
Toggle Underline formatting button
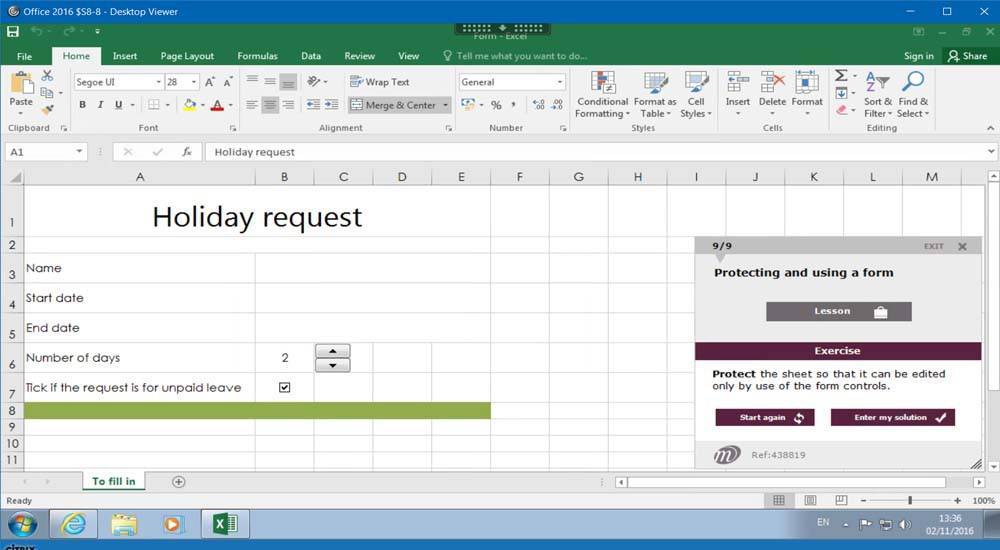(x=118, y=105)
